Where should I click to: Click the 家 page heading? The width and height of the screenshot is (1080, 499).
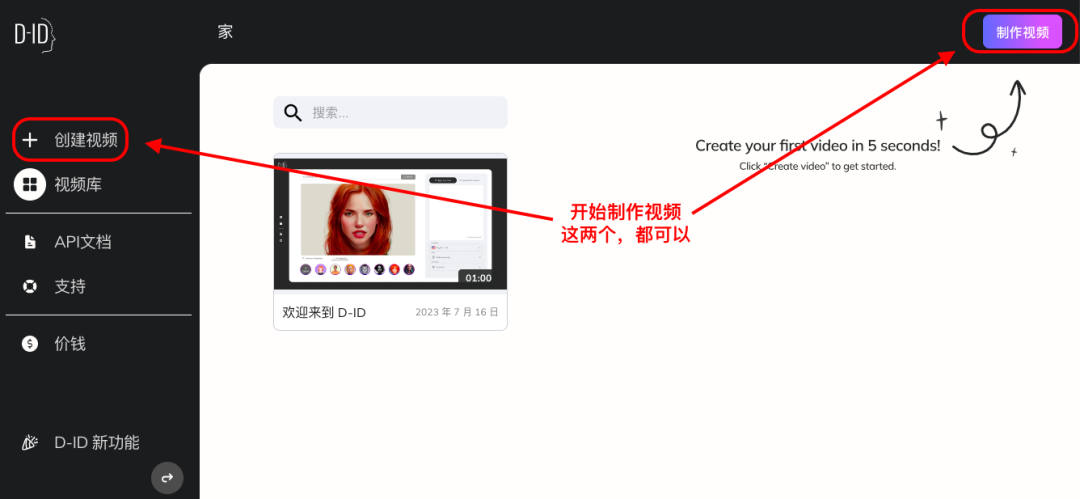(225, 32)
